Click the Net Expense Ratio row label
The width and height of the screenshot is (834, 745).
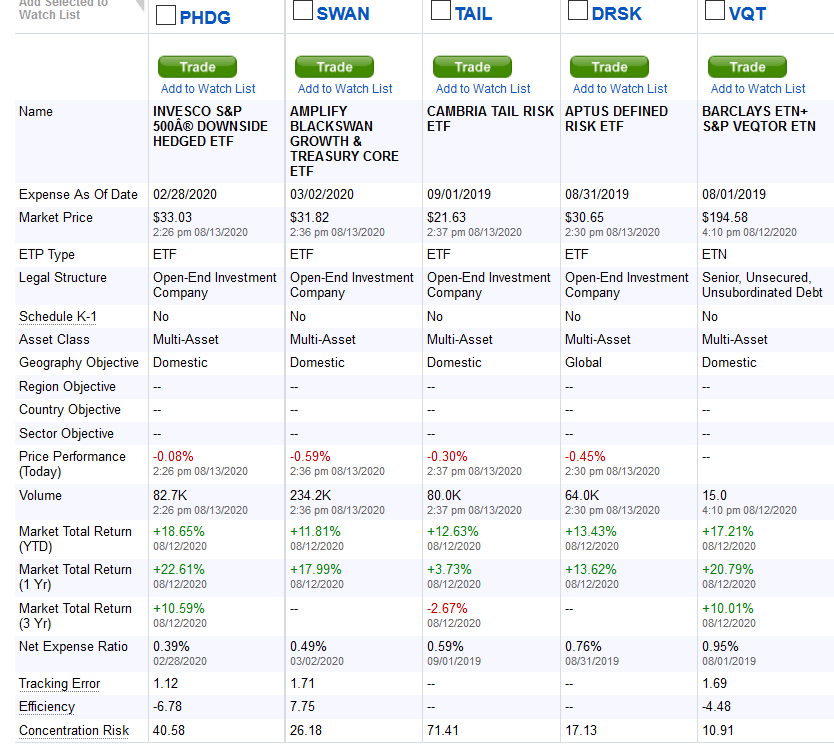point(73,647)
